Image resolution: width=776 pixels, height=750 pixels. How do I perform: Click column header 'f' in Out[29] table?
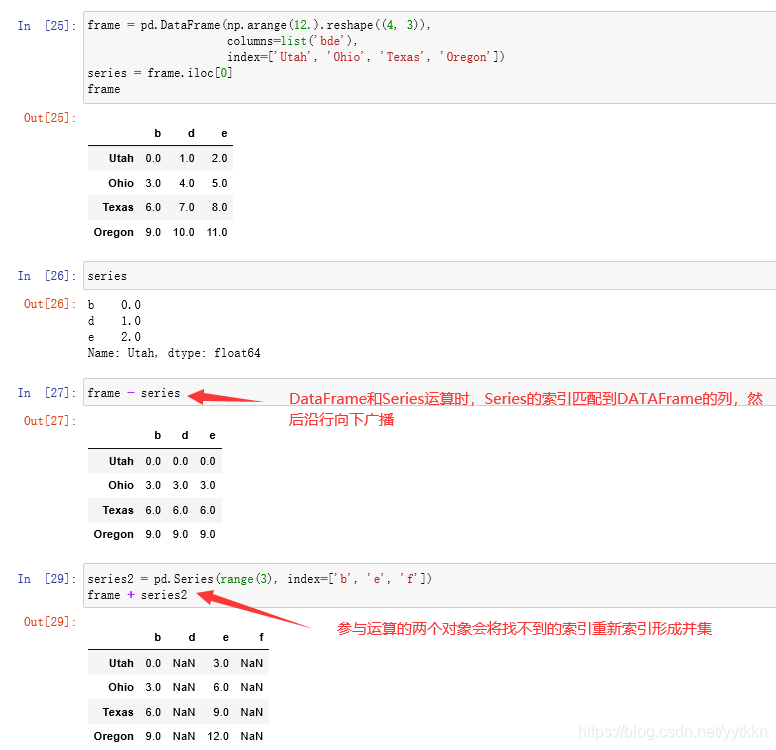(261, 637)
